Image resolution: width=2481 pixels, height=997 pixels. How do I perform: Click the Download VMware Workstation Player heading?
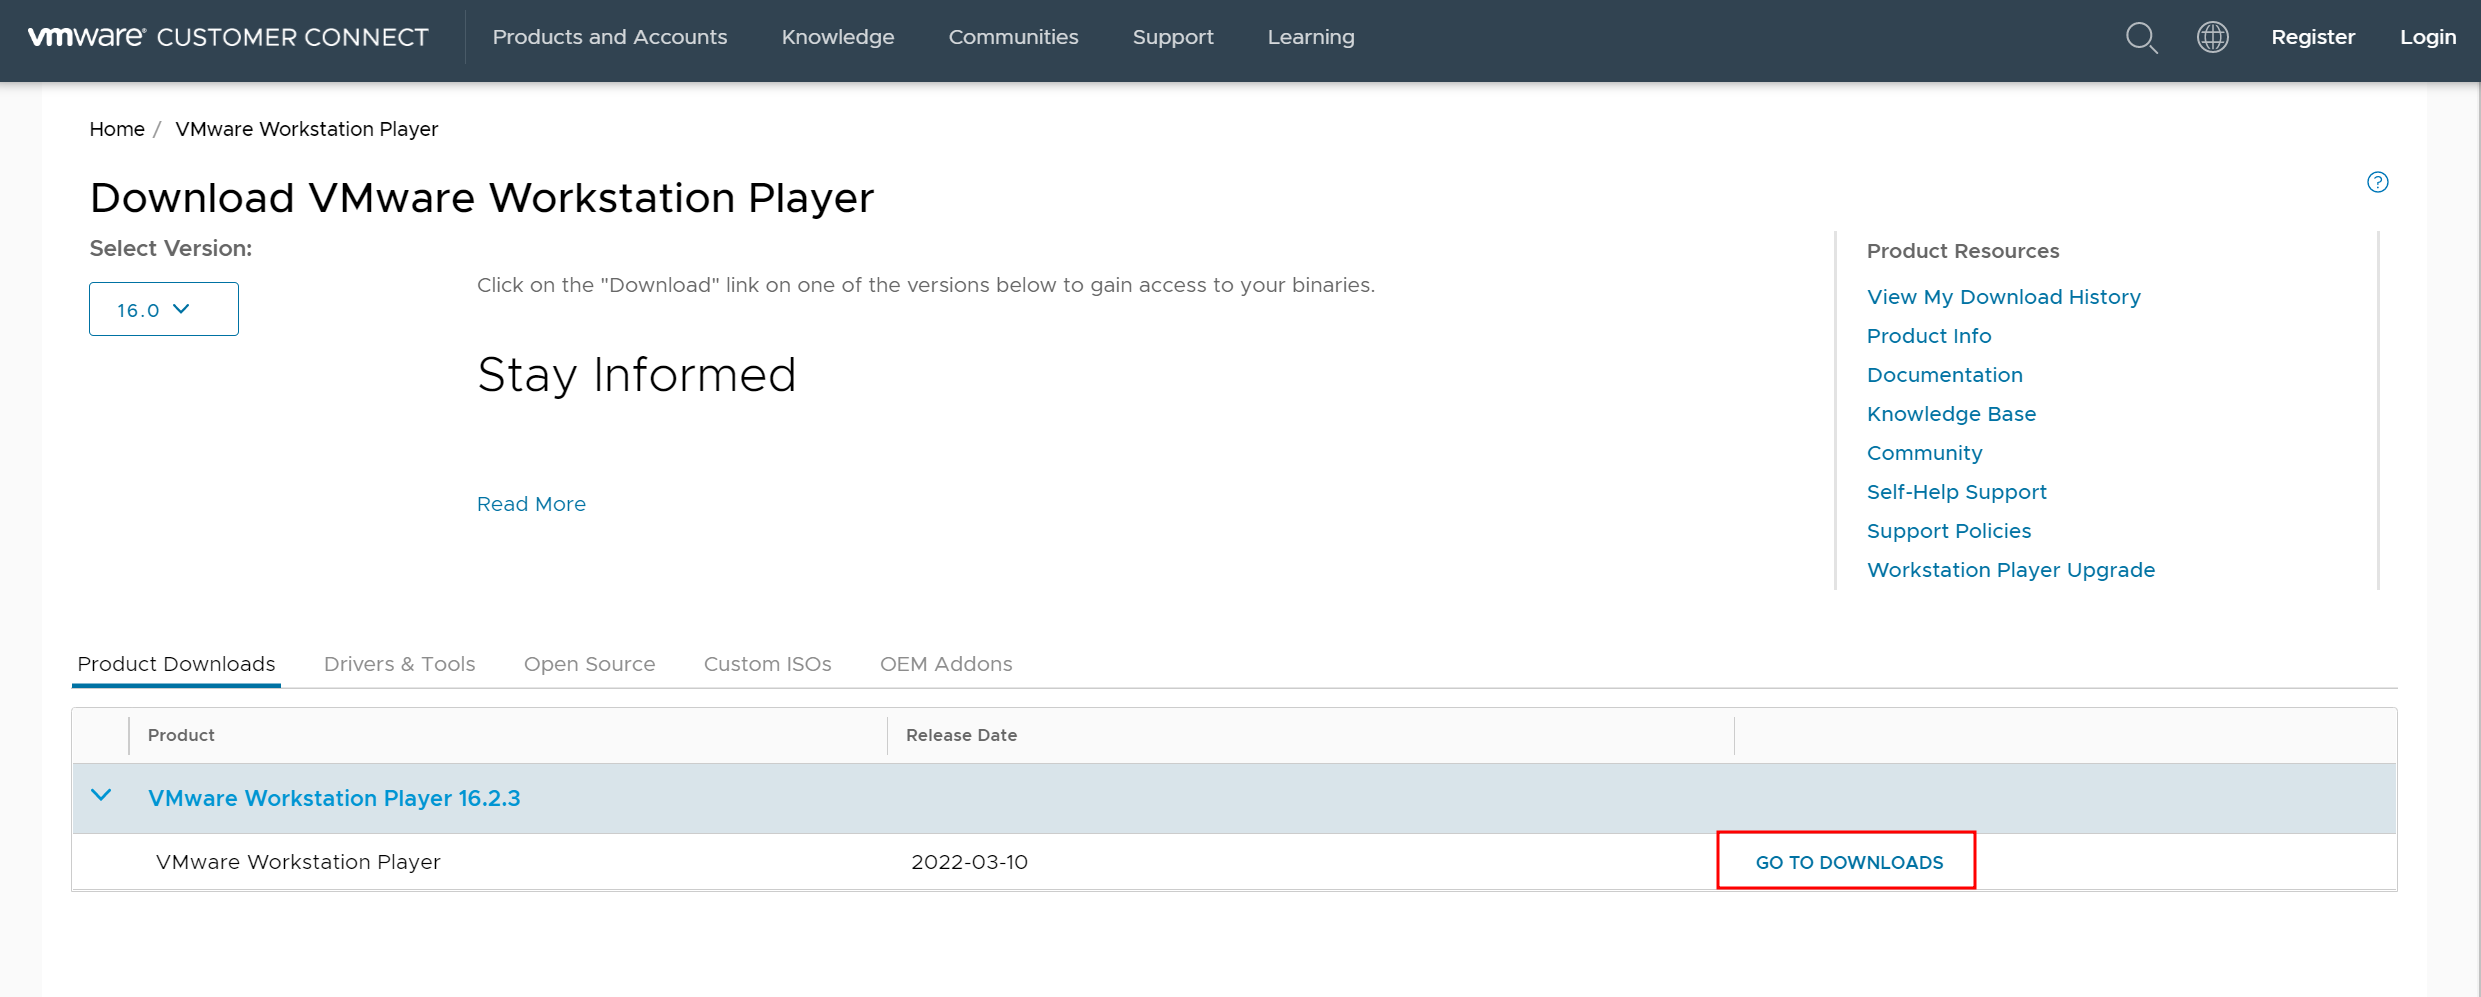pyautogui.click(x=481, y=198)
